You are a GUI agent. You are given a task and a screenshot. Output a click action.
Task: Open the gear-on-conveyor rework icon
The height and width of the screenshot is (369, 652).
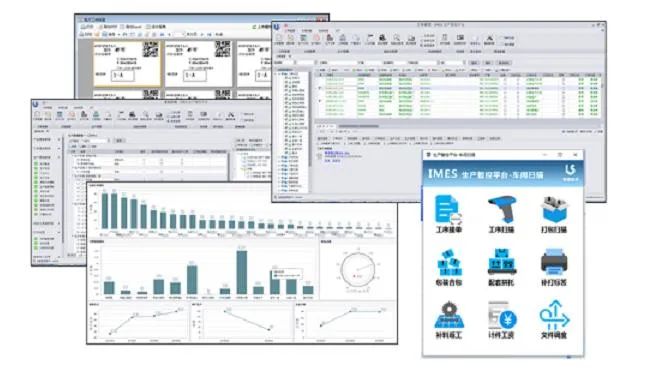coord(449,315)
